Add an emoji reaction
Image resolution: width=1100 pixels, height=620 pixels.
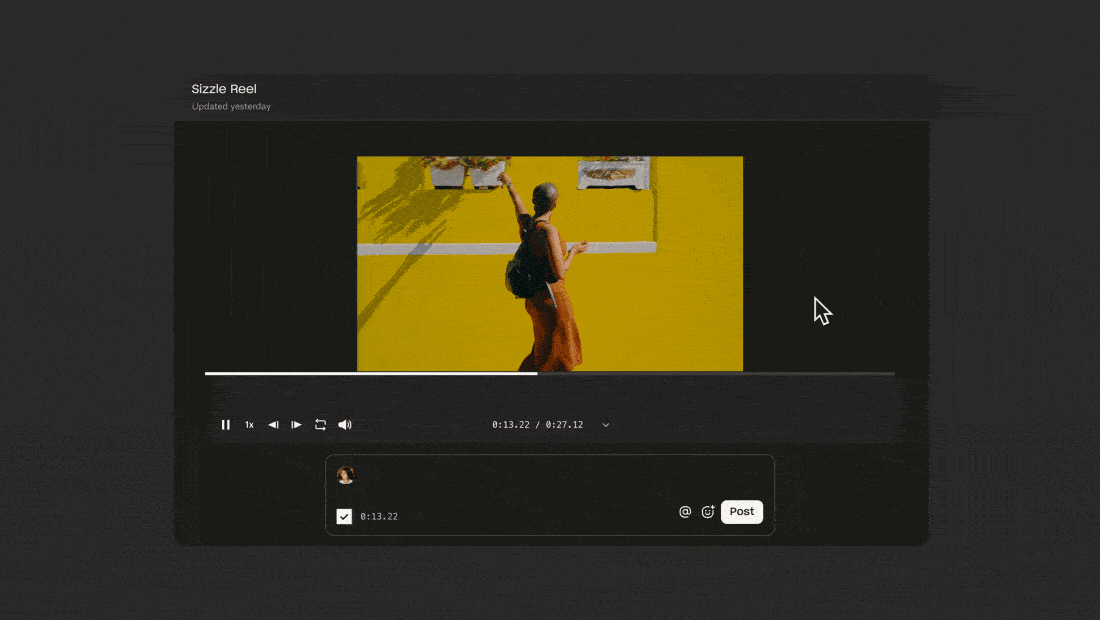point(708,512)
